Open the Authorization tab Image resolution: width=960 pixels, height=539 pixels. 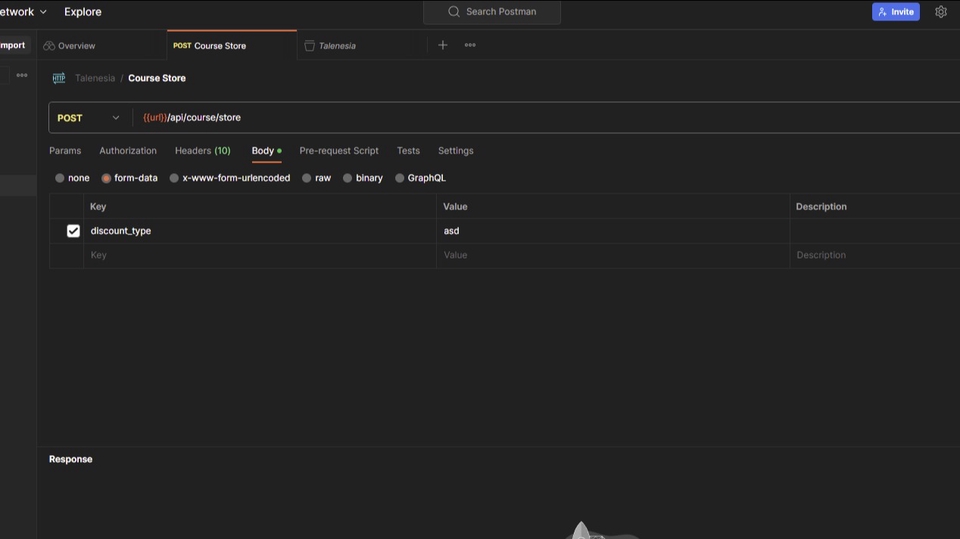coord(128,151)
